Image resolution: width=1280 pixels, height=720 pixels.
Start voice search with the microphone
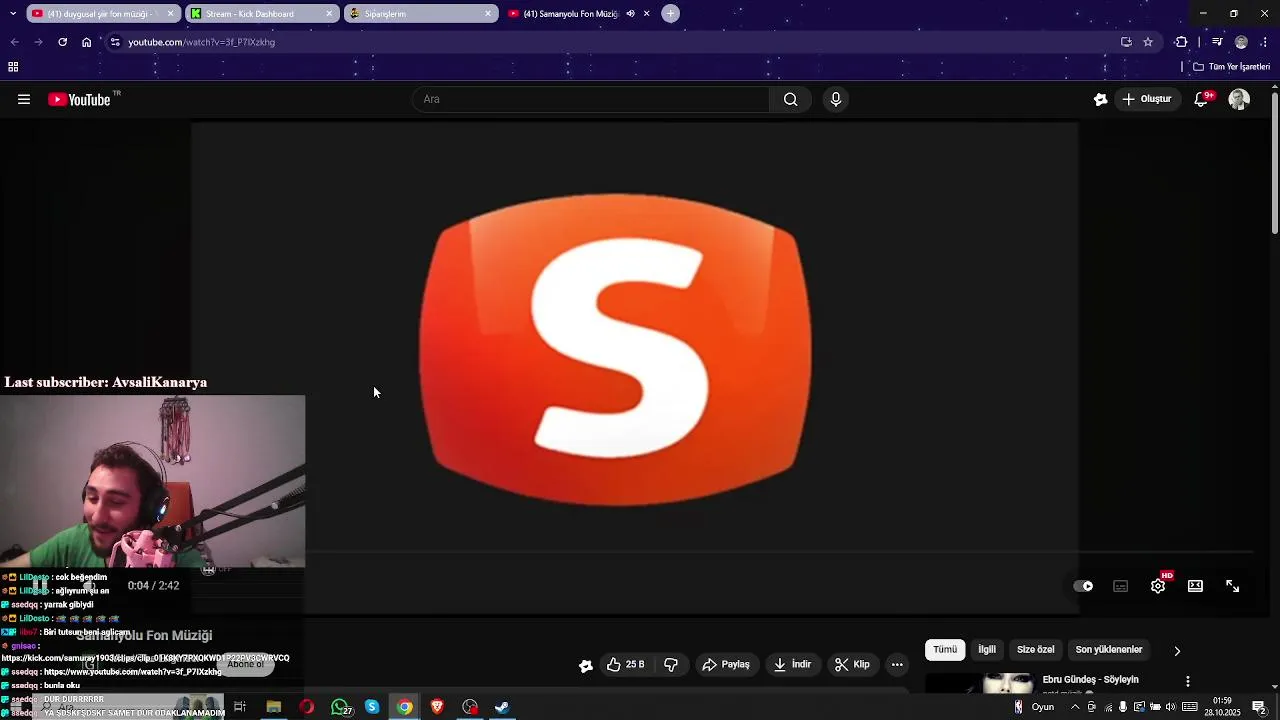tap(836, 99)
